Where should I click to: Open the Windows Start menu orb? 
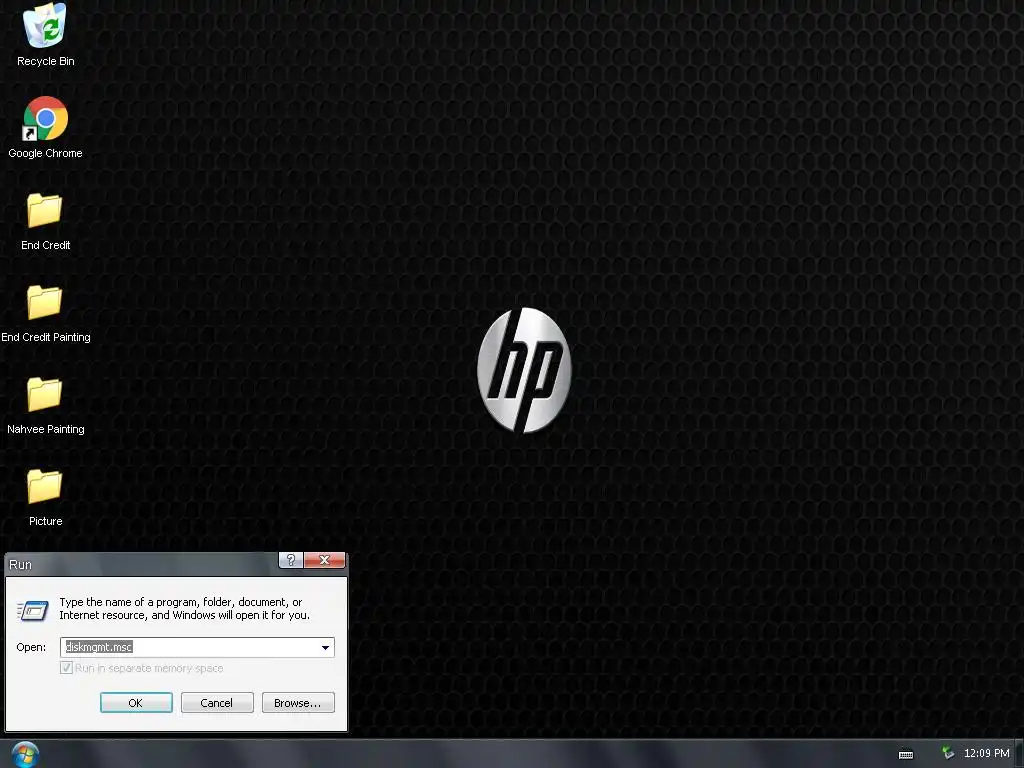[25, 754]
